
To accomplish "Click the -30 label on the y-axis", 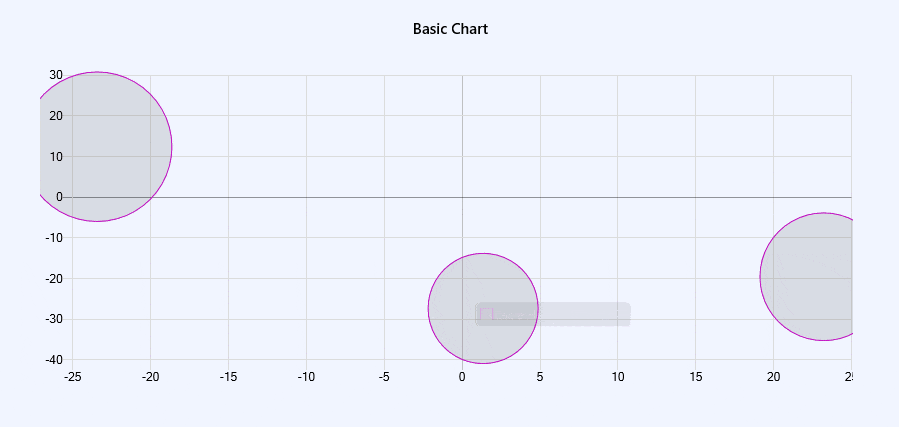I will 54,319.
